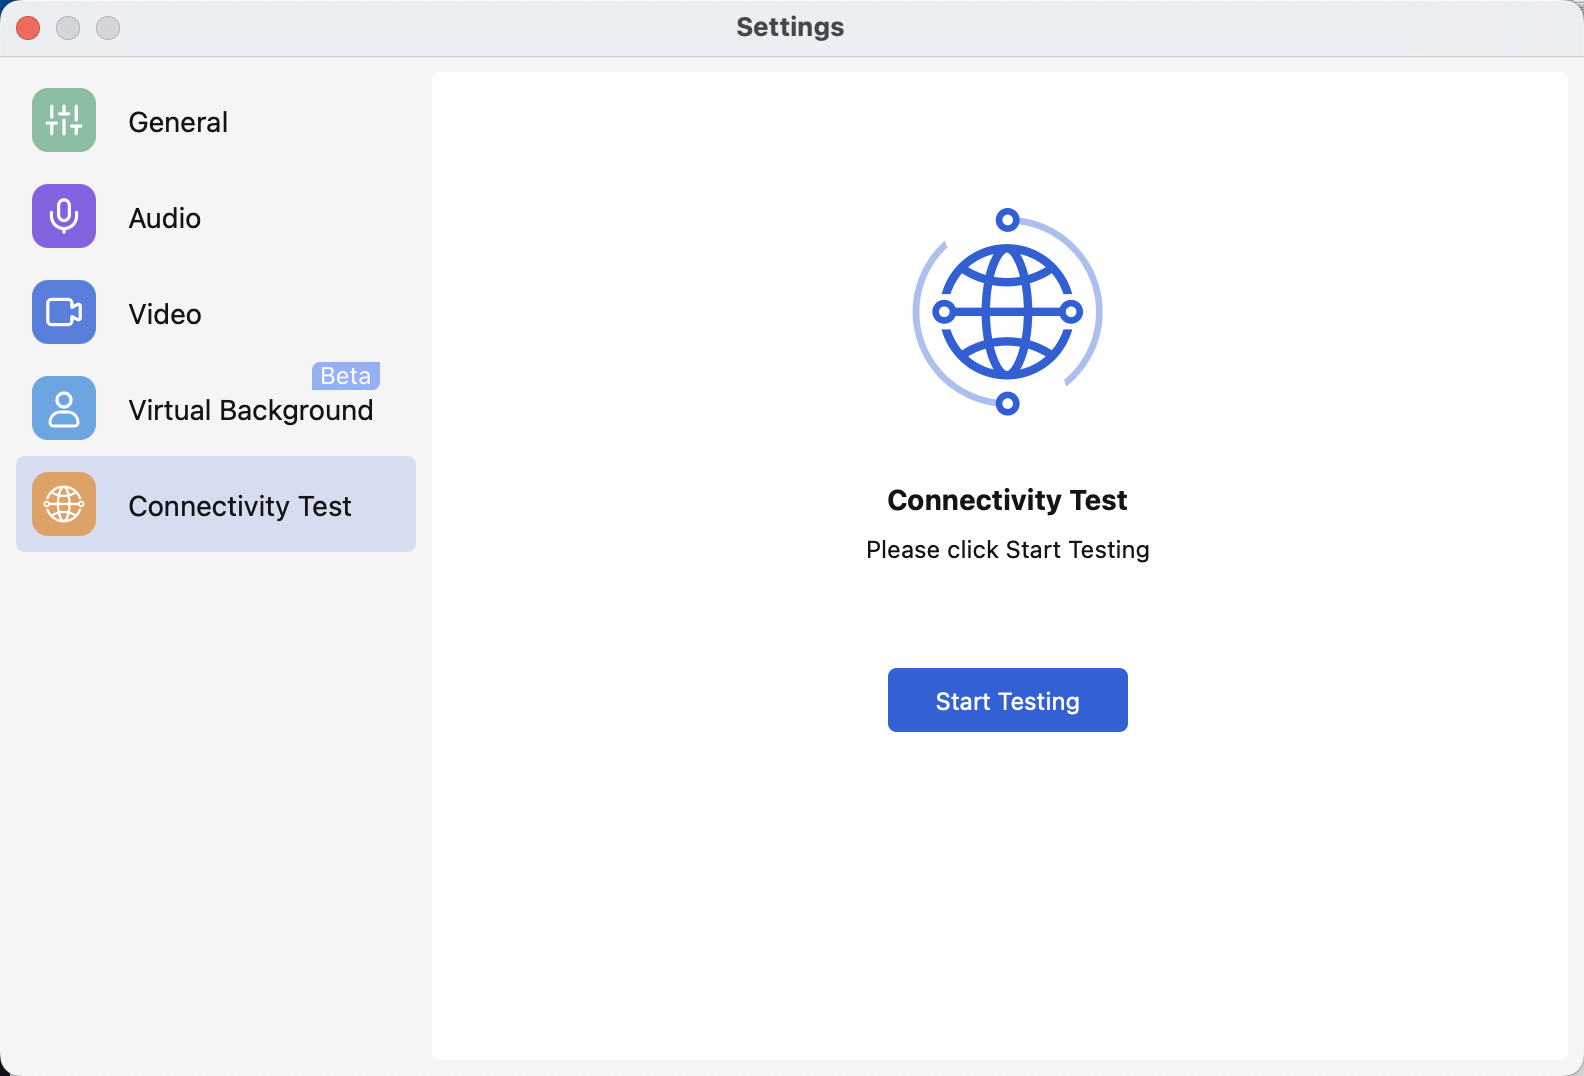Click the green General sliders icon
Screen dimensions: 1584x1076
[x=64, y=120]
